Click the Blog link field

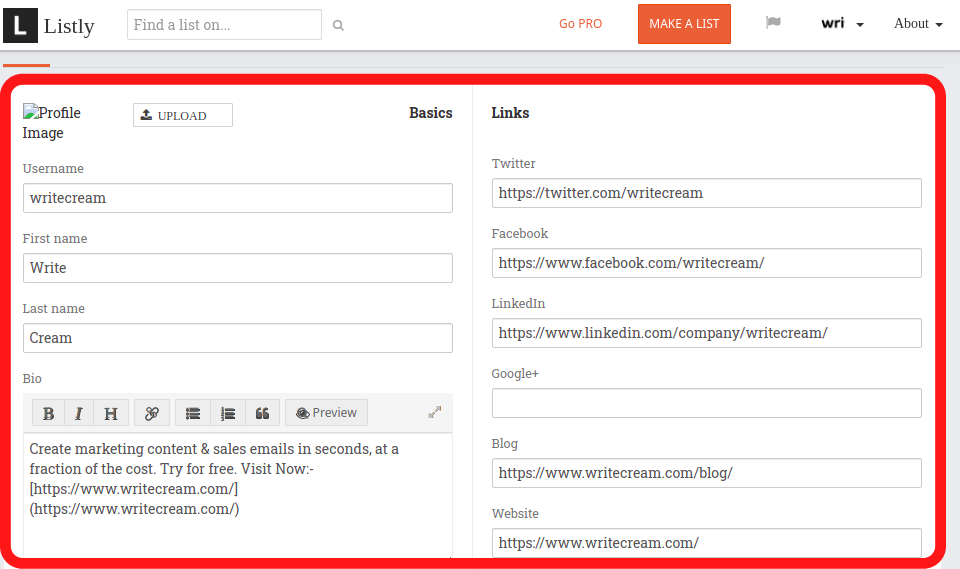[x=707, y=473]
